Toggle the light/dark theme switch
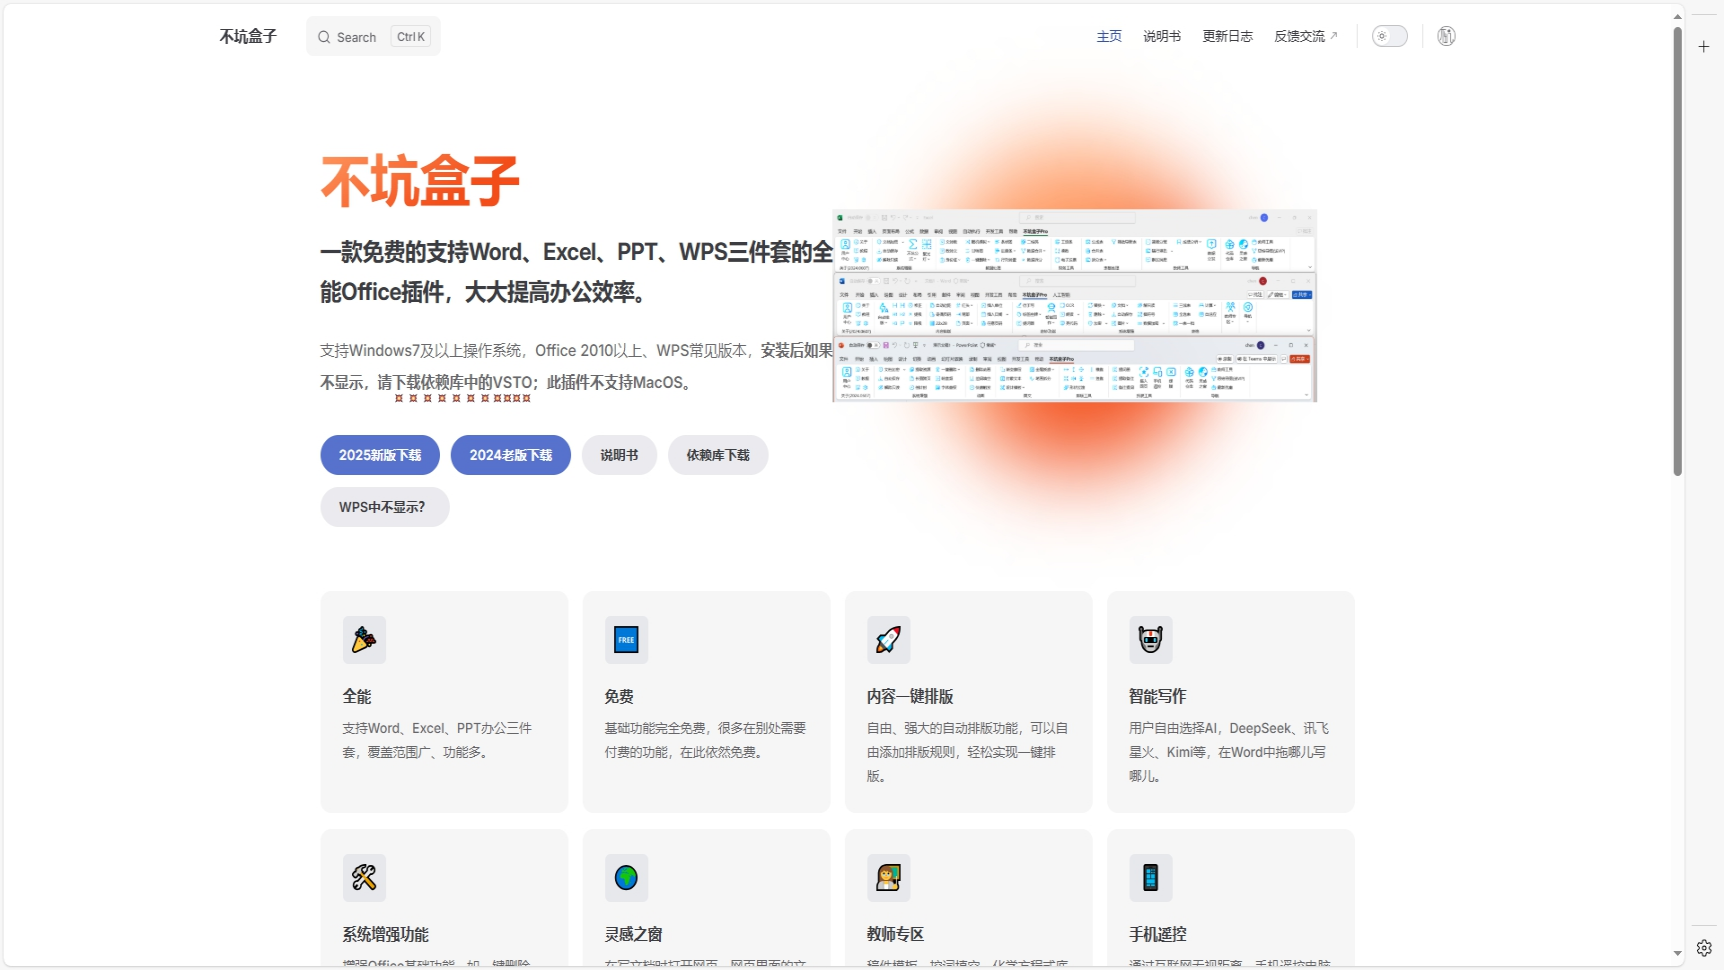The image size is (1724, 970). (1389, 36)
